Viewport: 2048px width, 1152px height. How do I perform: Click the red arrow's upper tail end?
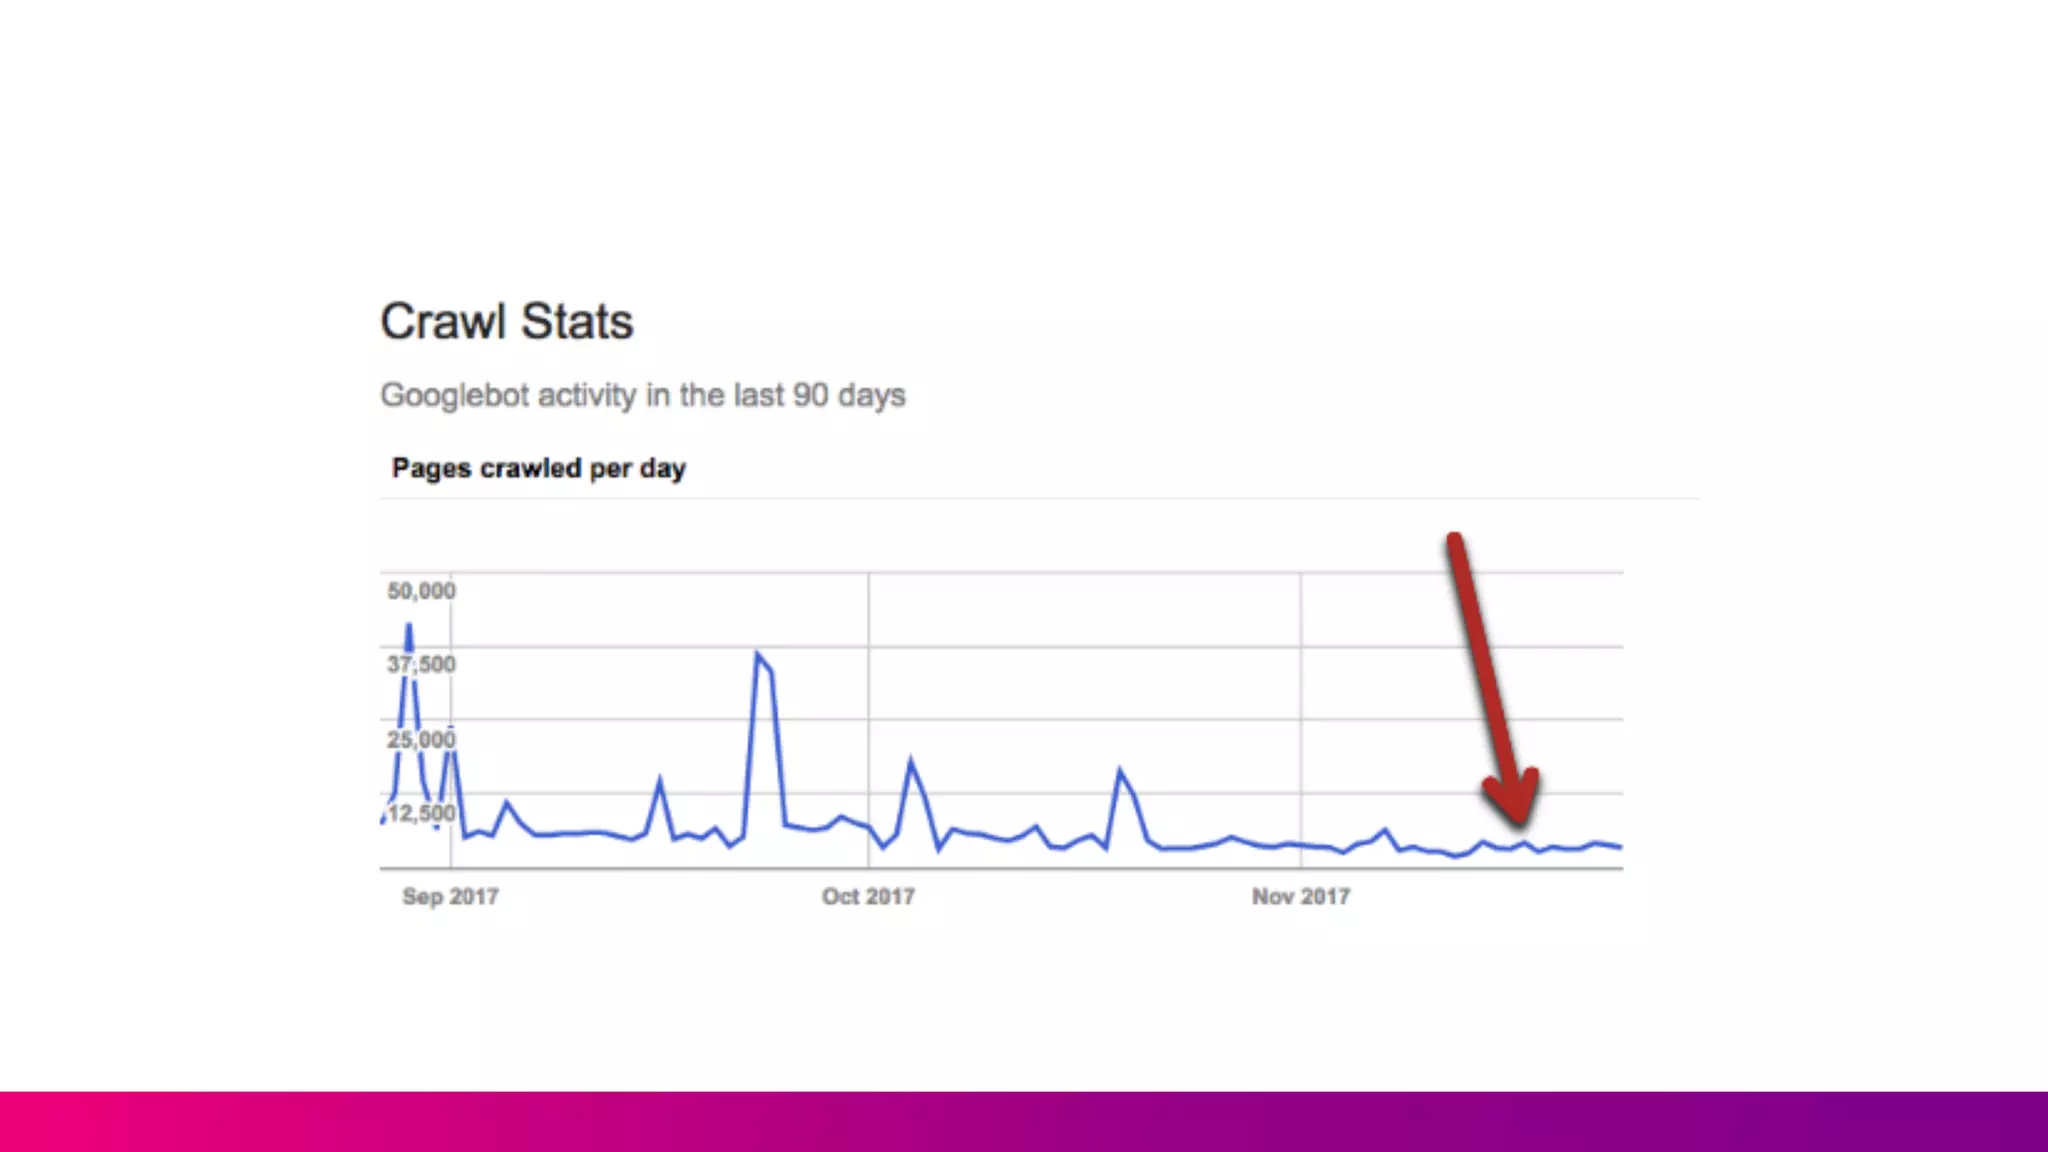coord(1455,540)
